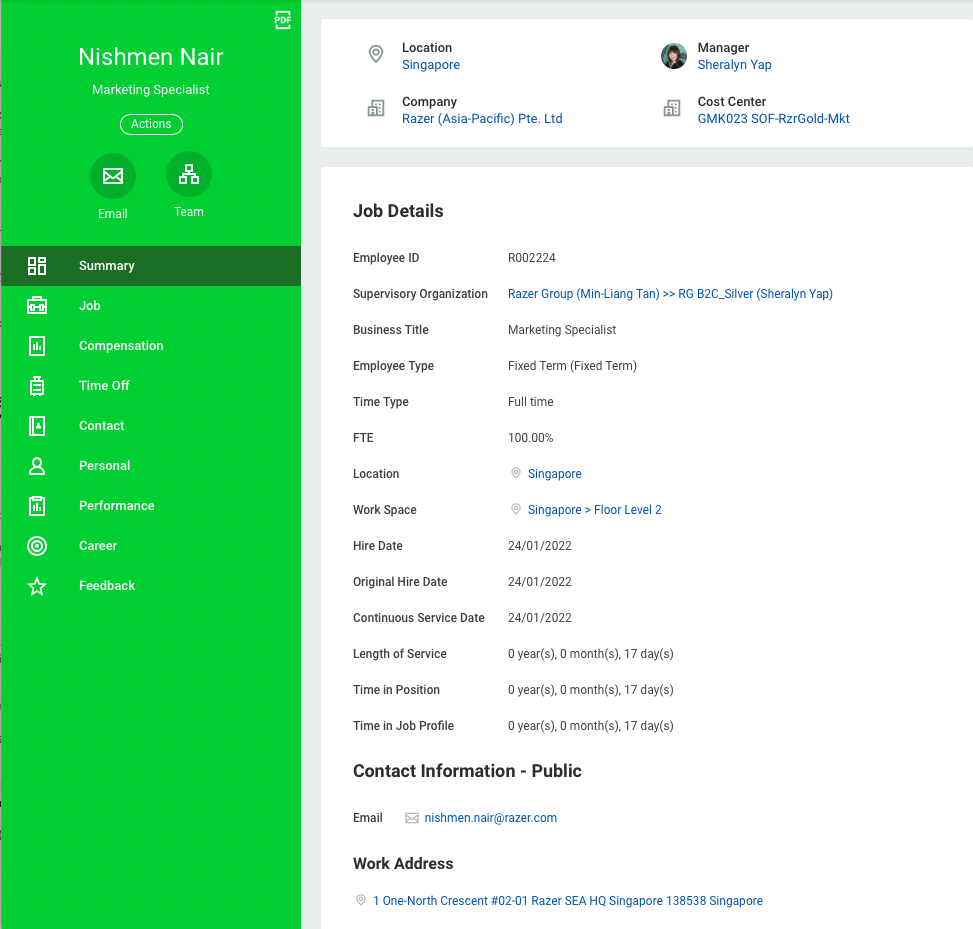
Task: Open the Team org chart icon
Action: [189, 174]
